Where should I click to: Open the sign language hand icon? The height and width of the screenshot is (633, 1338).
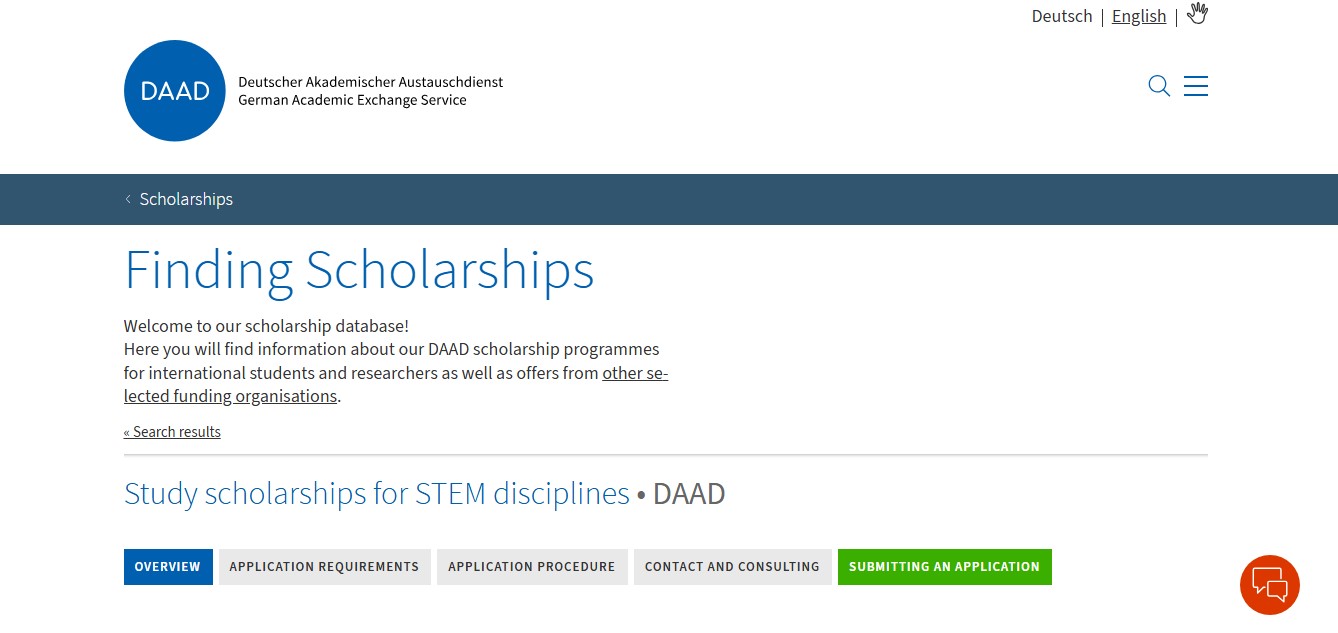(x=1197, y=14)
